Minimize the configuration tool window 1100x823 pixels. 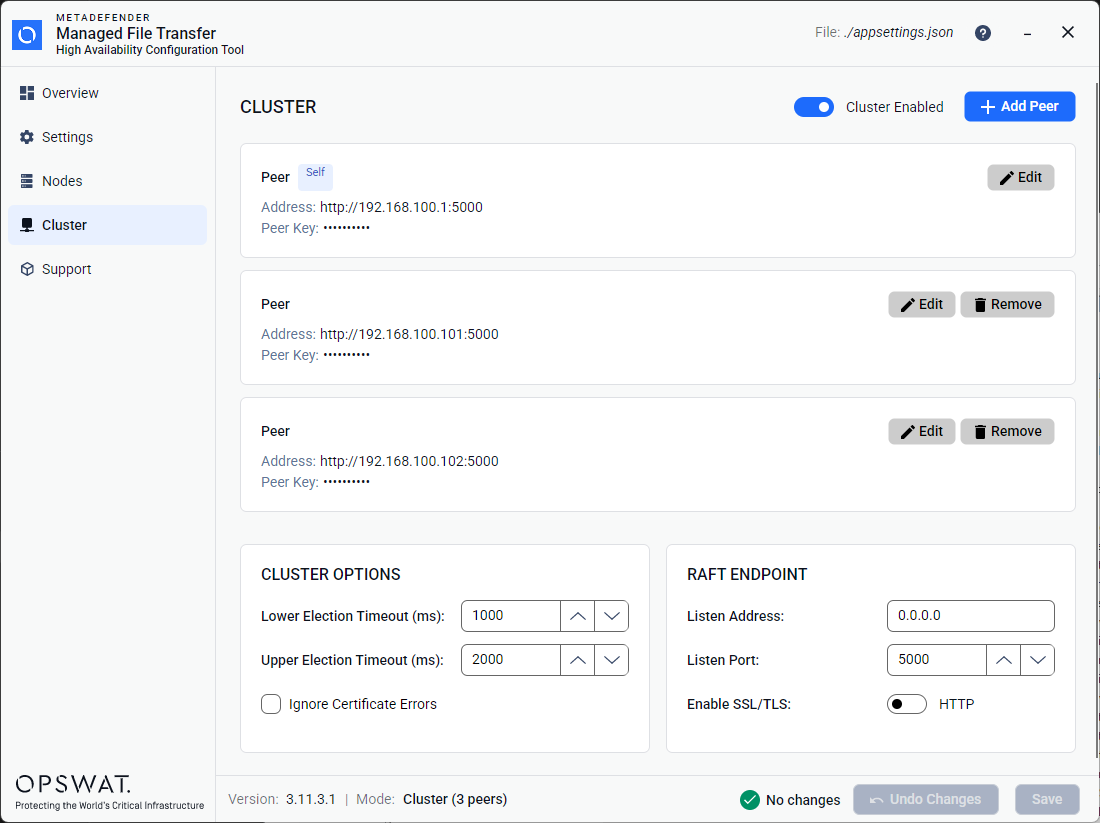[x=1027, y=33]
